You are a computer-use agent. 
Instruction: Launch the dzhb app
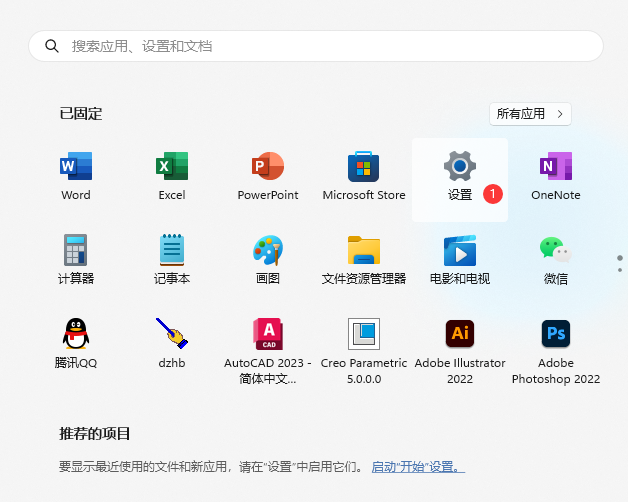tap(172, 344)
